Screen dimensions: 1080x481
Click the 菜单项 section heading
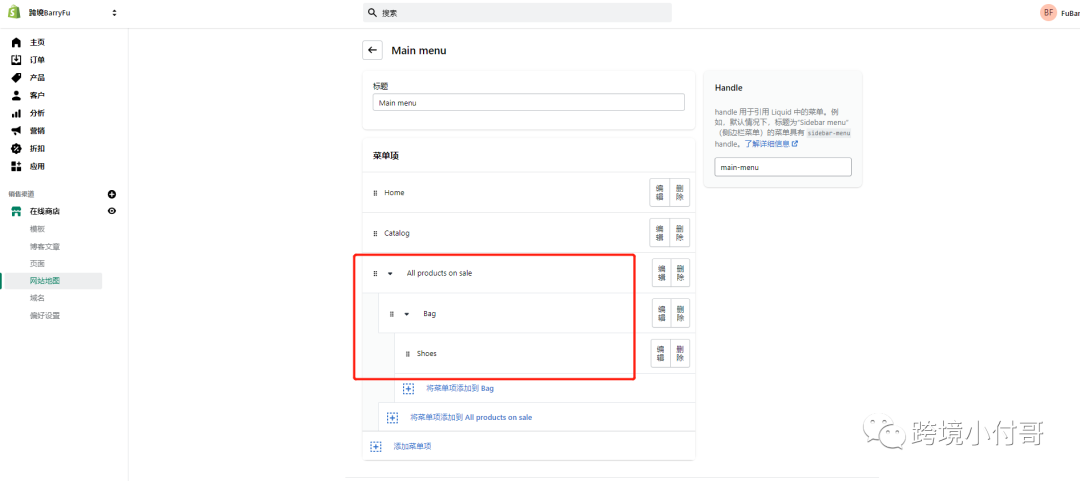(x=386, y=156)
